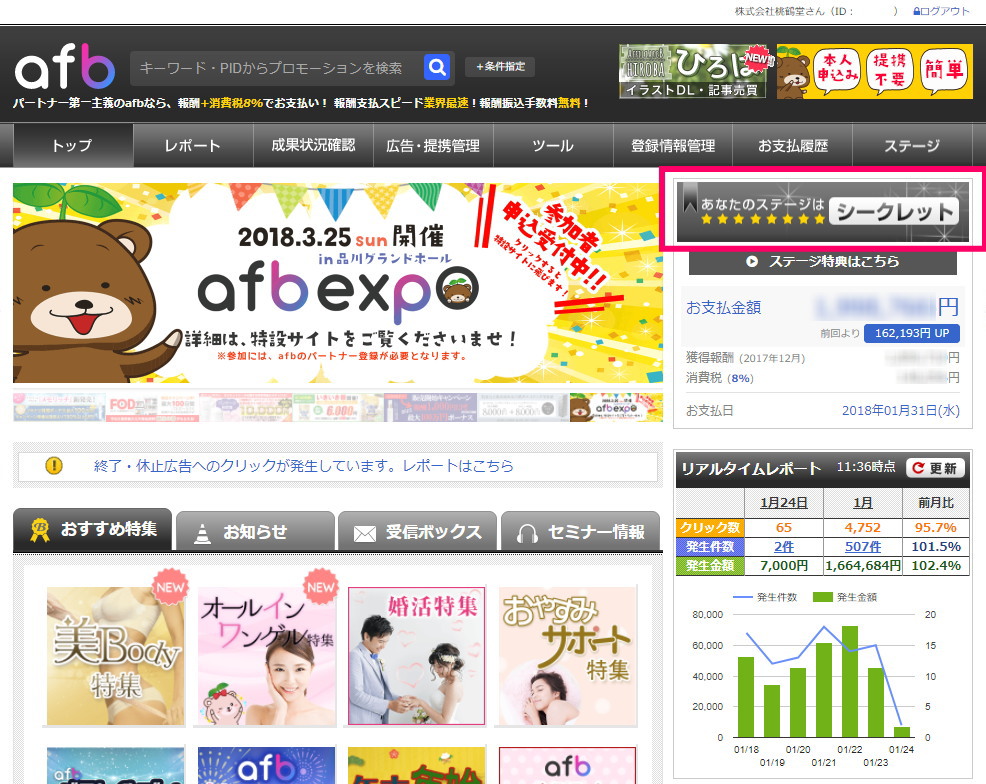The image size is (986, 784).
Task: Click the lock icon beside ログアウト
Action: [917, 11]
